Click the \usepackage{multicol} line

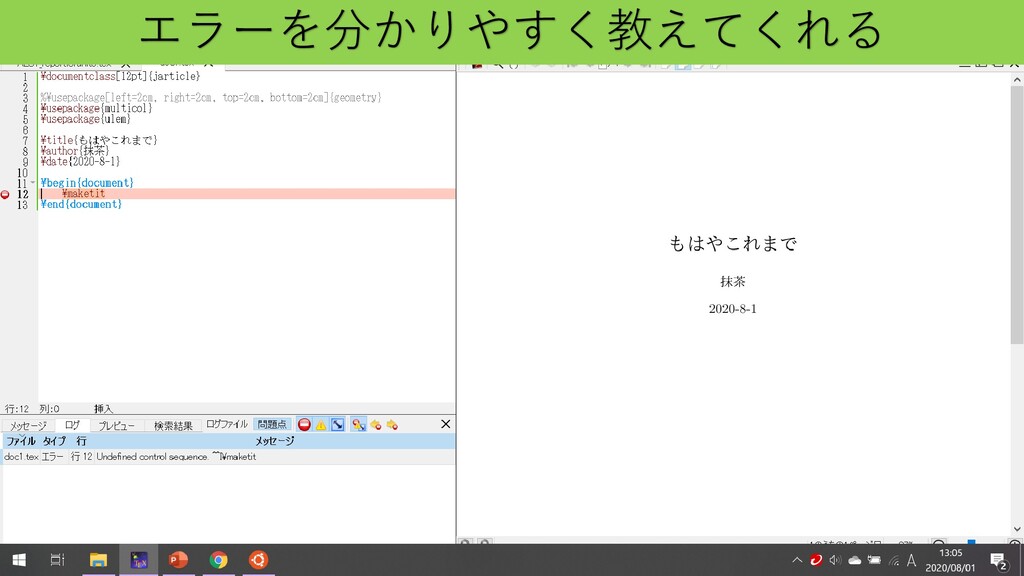96,108
